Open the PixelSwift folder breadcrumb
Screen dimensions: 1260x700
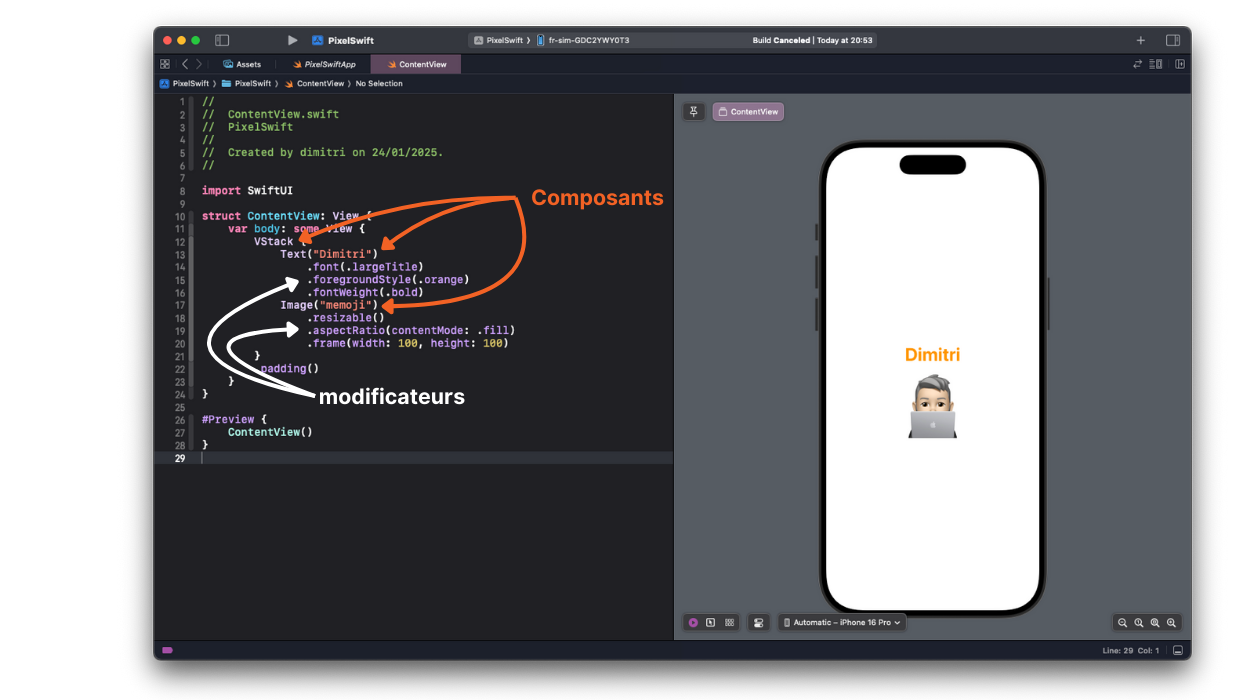pyautogui.click(x=246, y=84)
